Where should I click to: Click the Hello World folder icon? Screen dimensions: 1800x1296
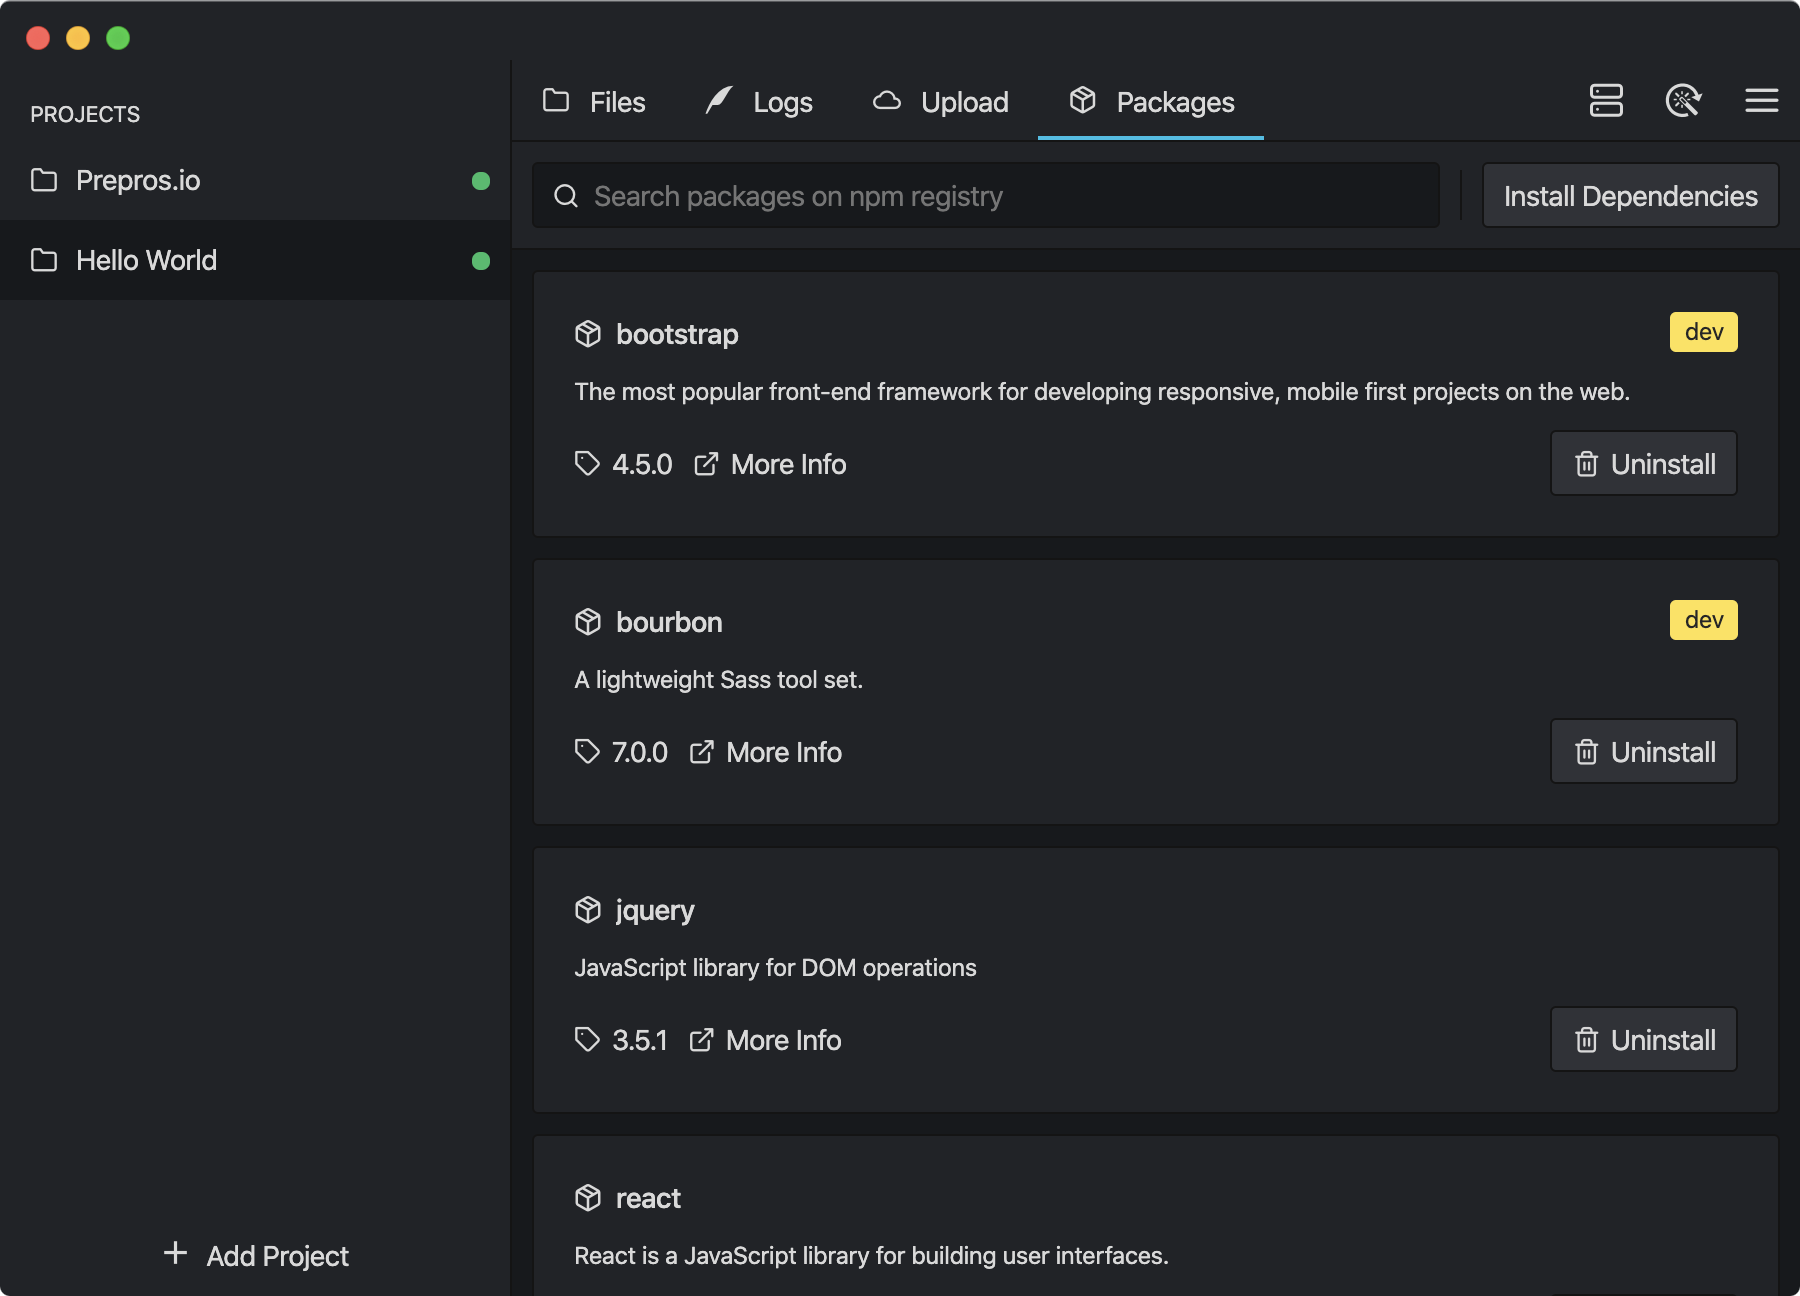tap(44, 260)
